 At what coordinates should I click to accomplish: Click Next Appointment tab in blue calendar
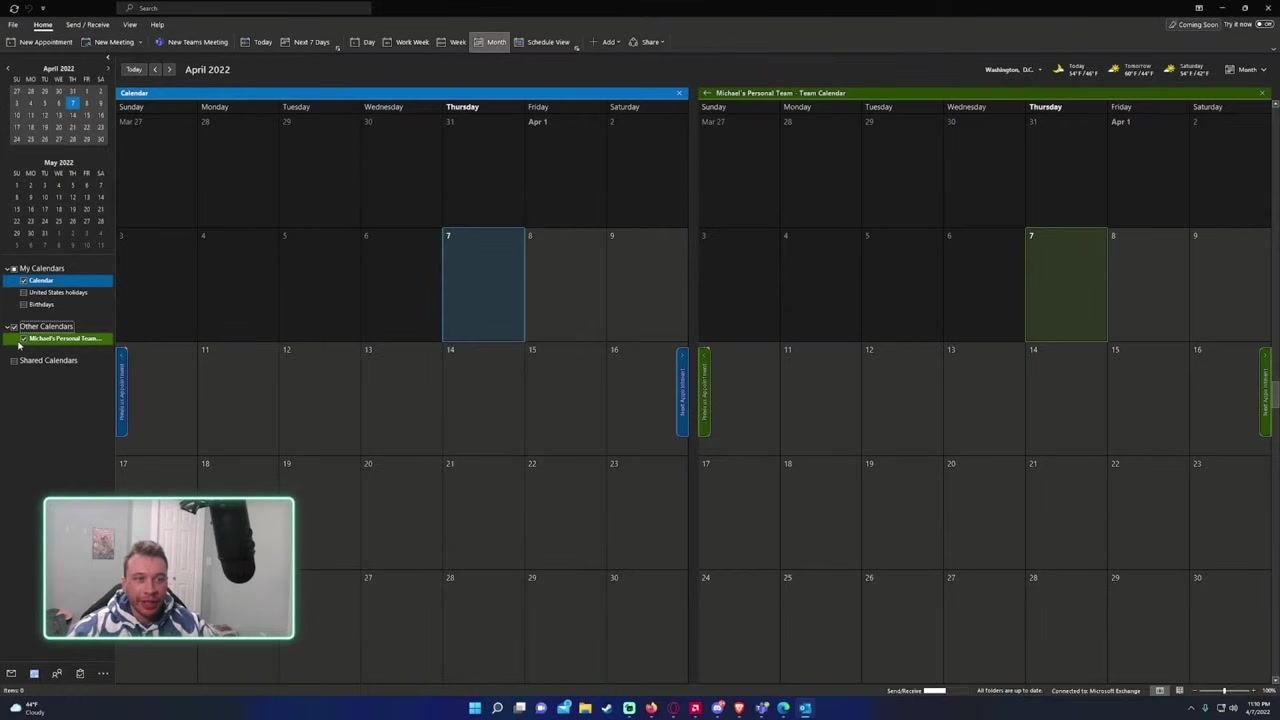(x=683, y=391)
